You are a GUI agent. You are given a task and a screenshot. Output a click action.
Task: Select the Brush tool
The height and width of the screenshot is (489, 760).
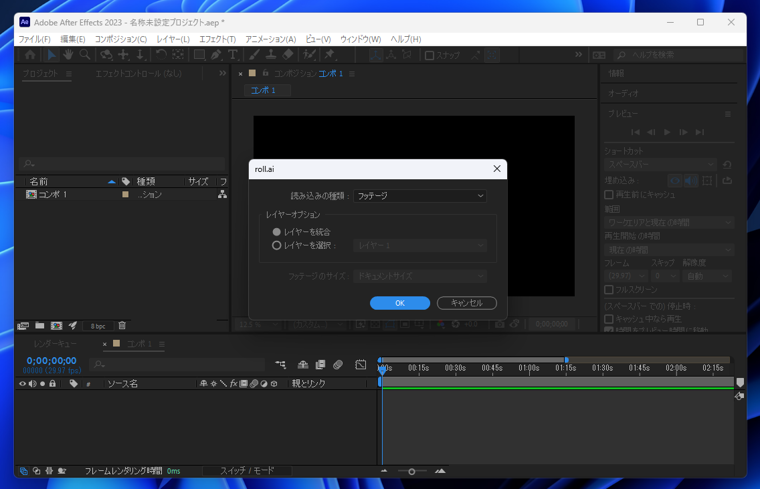click(x=254, y=55)
